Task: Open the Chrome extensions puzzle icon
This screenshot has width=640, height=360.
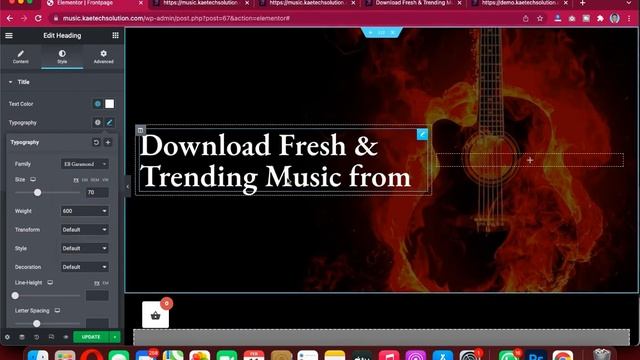Action: [600, 18]
